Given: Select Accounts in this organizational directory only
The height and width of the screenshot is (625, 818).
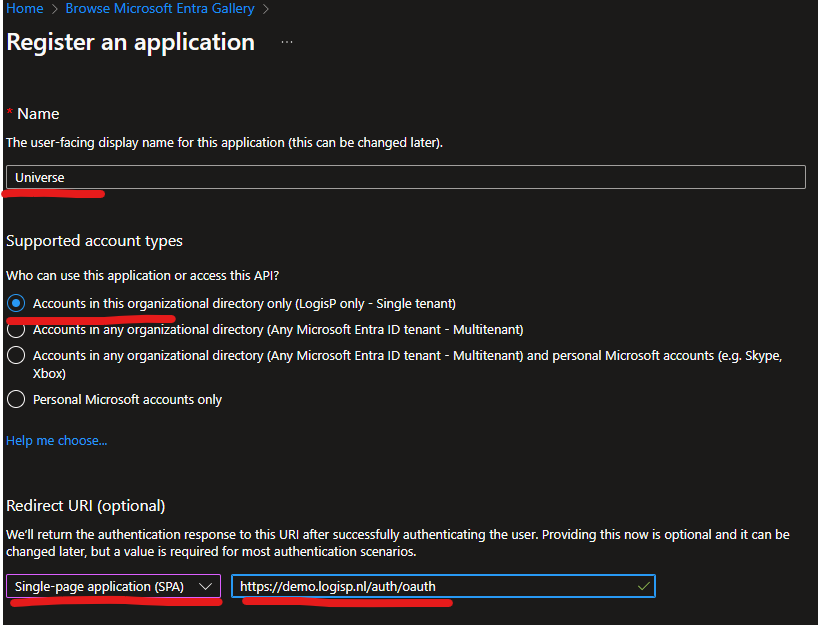Looking at the screenshot, I should [x=16, y=303].
